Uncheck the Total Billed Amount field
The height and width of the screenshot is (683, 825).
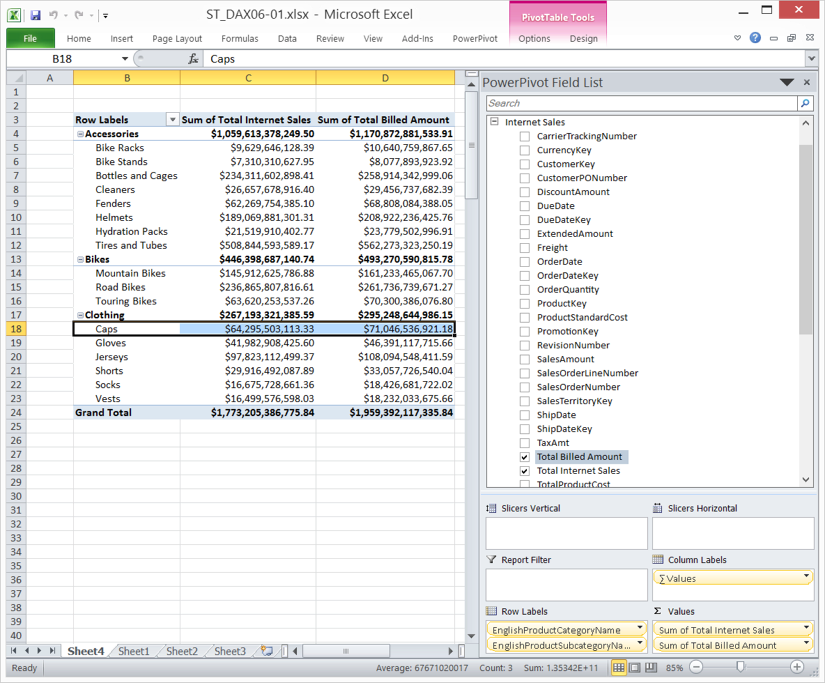point(525,457)
